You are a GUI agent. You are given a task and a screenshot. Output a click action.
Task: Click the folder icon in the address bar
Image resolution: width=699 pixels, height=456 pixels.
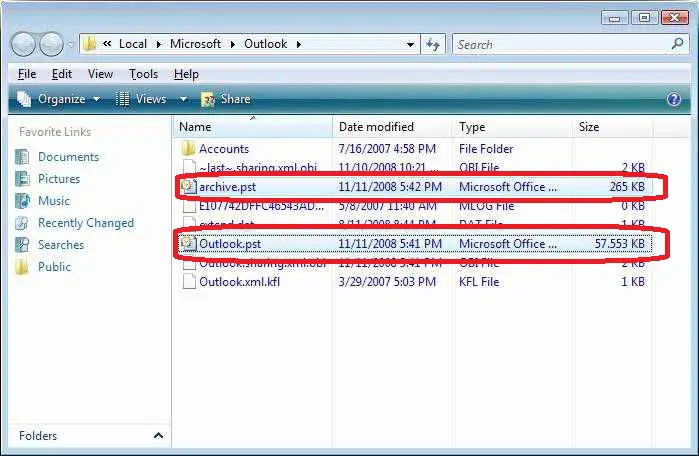point(89,44)
